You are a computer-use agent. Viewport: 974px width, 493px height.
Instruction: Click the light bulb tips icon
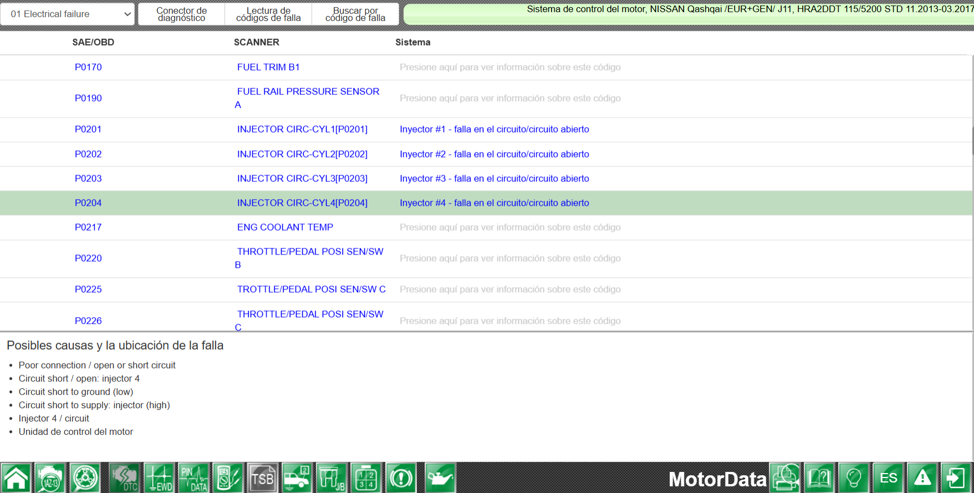tap(854, 478)
